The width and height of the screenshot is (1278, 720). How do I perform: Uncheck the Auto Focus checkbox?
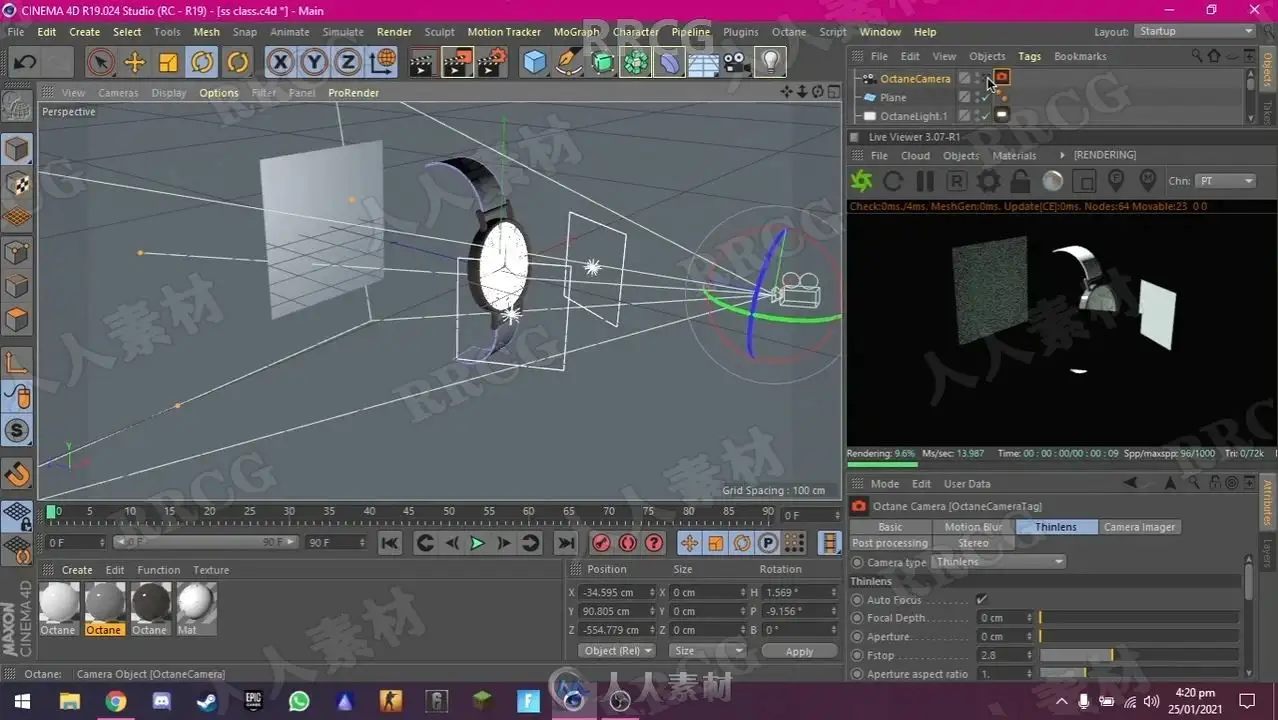pos(981,600)
